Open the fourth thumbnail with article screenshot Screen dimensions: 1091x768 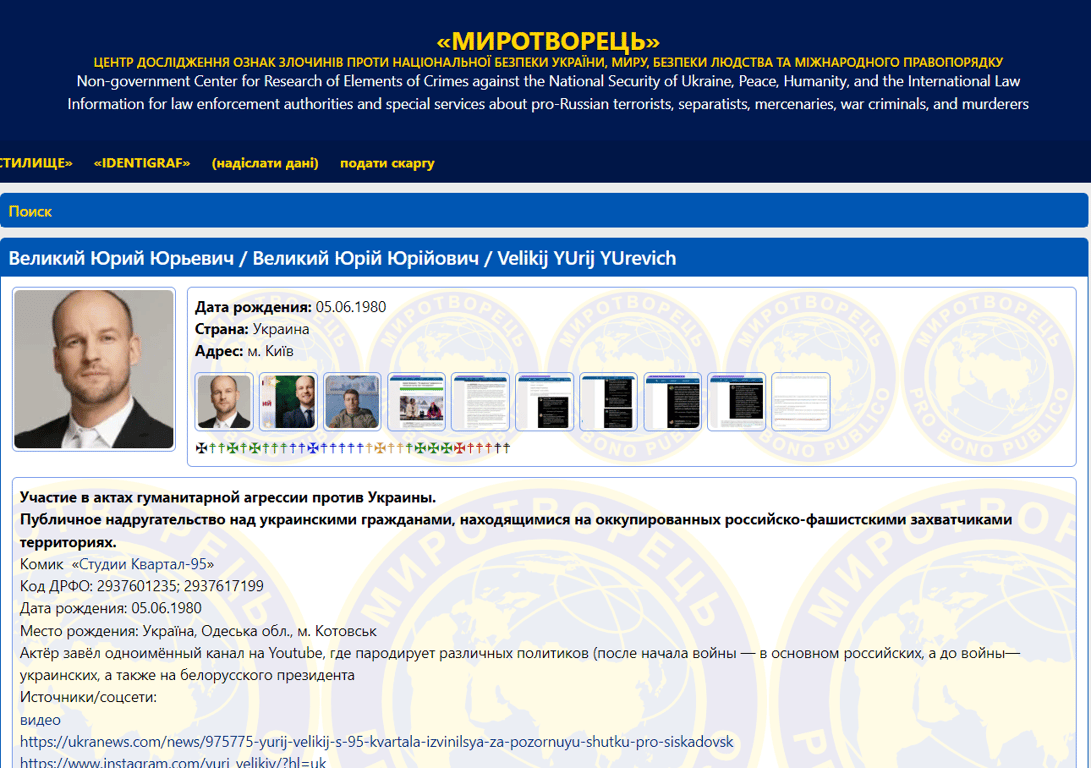416,402
